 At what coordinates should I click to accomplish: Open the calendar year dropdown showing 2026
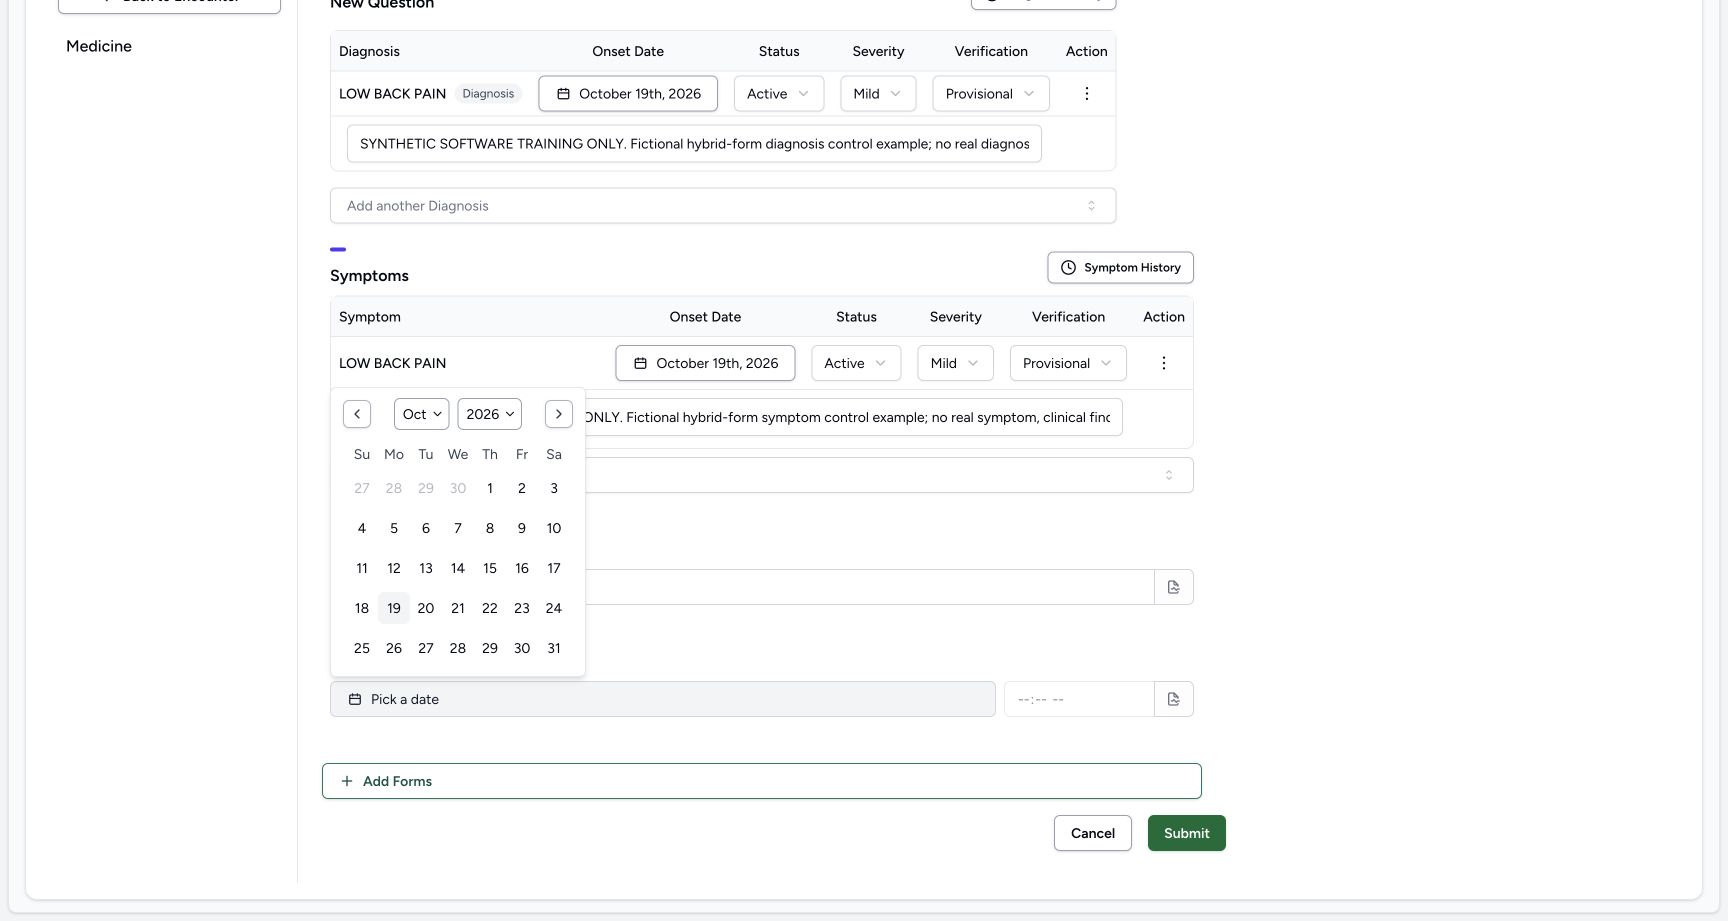pos(490,414)
